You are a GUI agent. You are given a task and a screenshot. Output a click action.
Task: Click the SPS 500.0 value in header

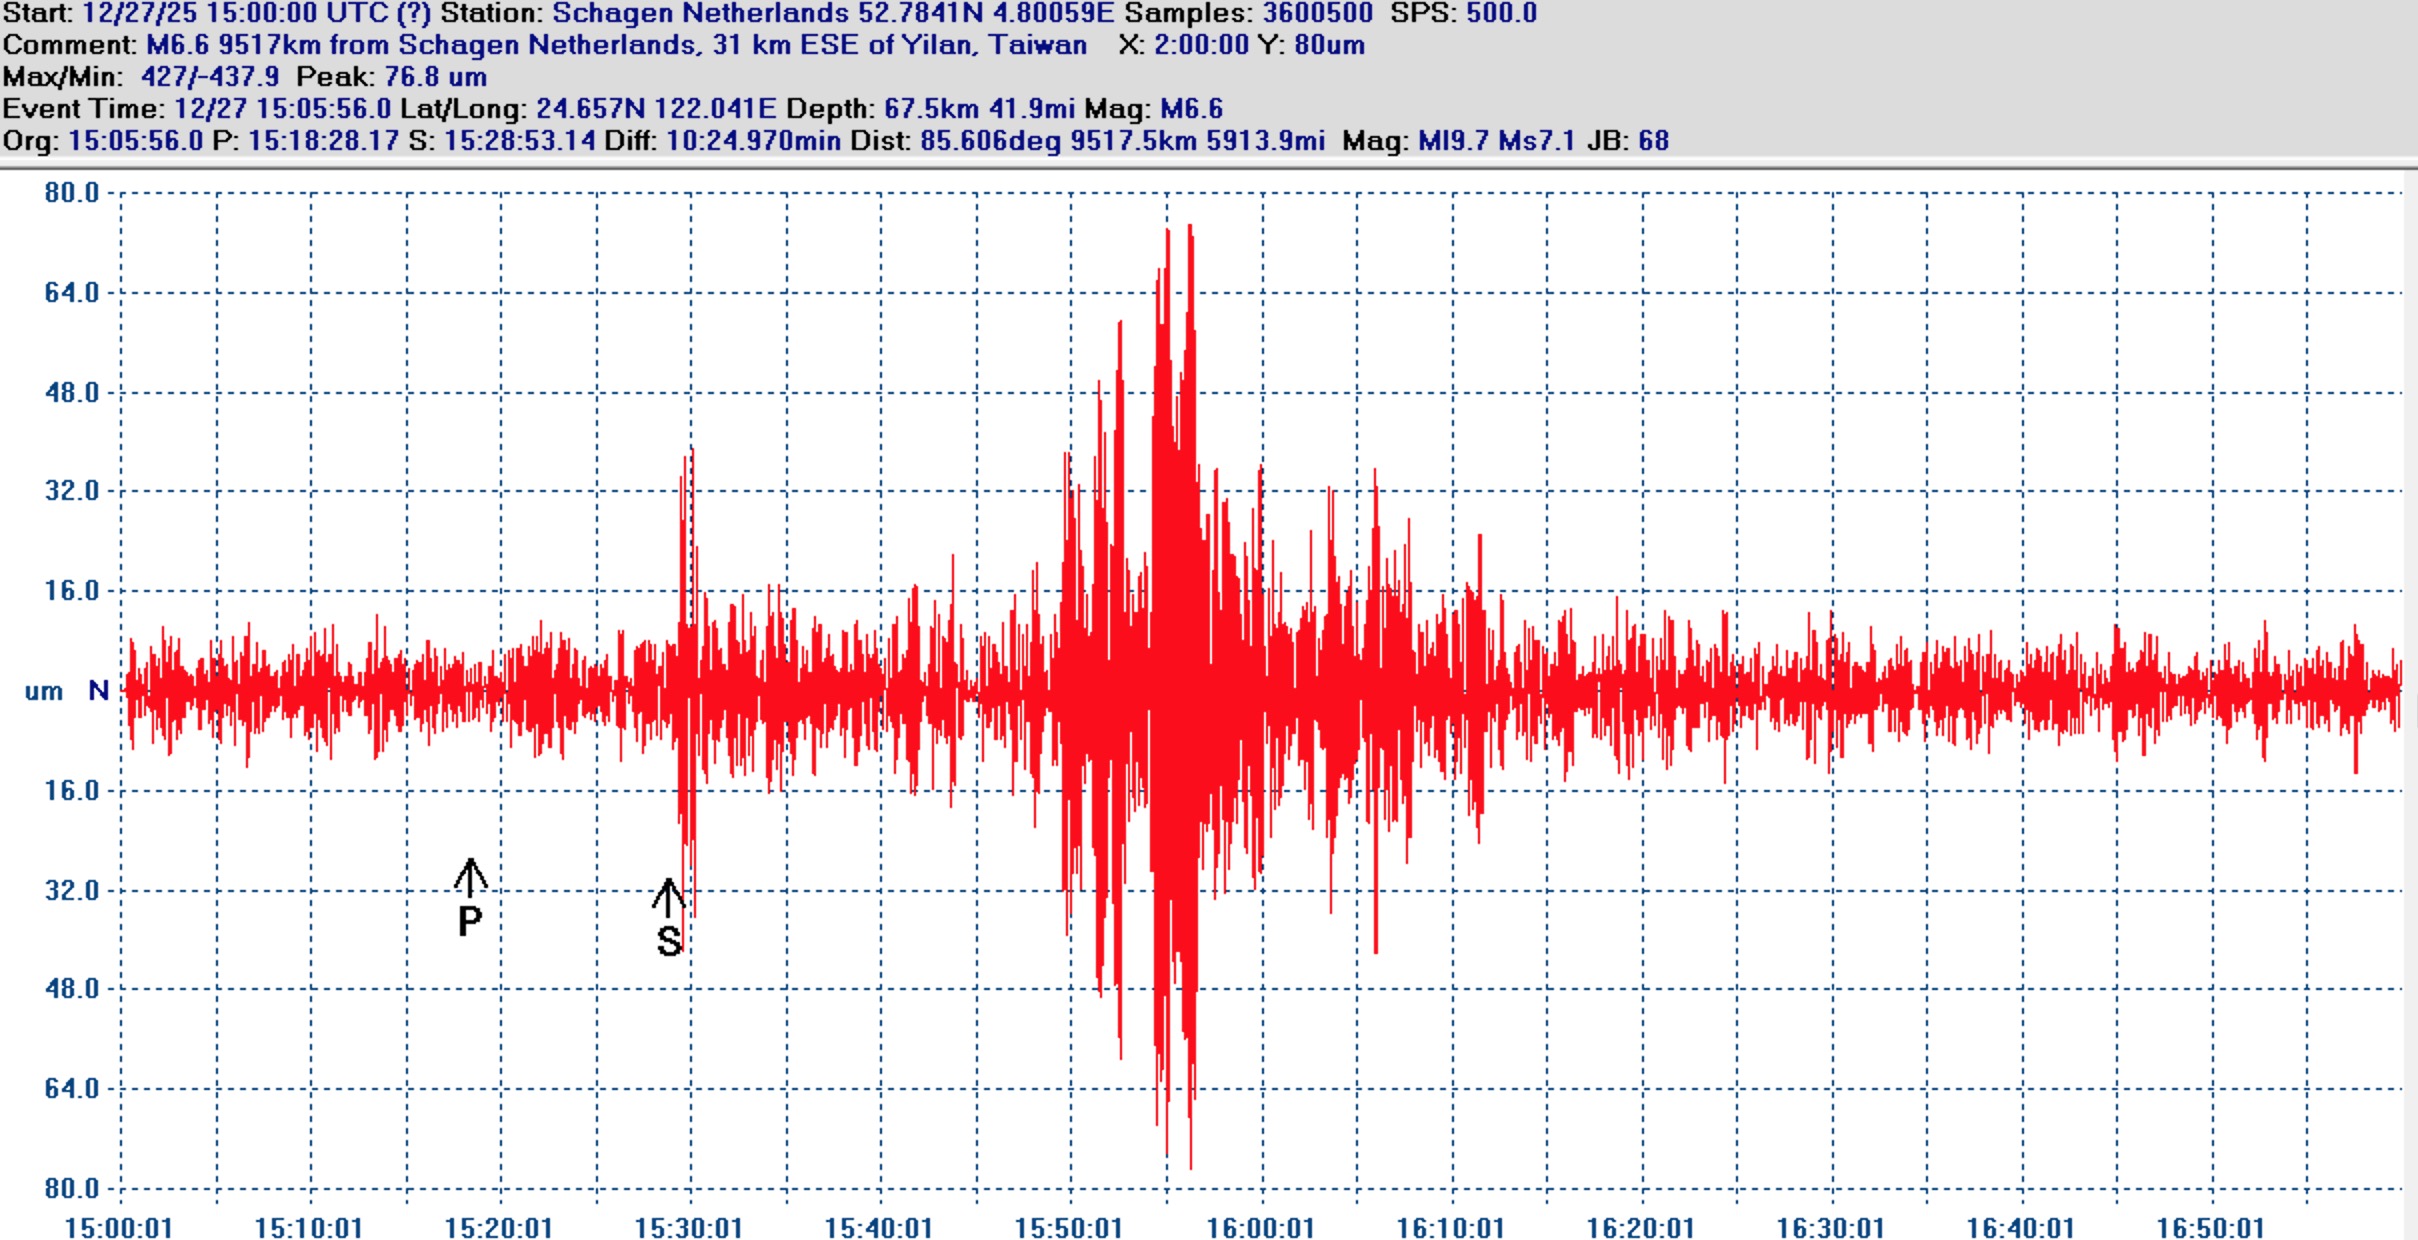pos(1501,14)
